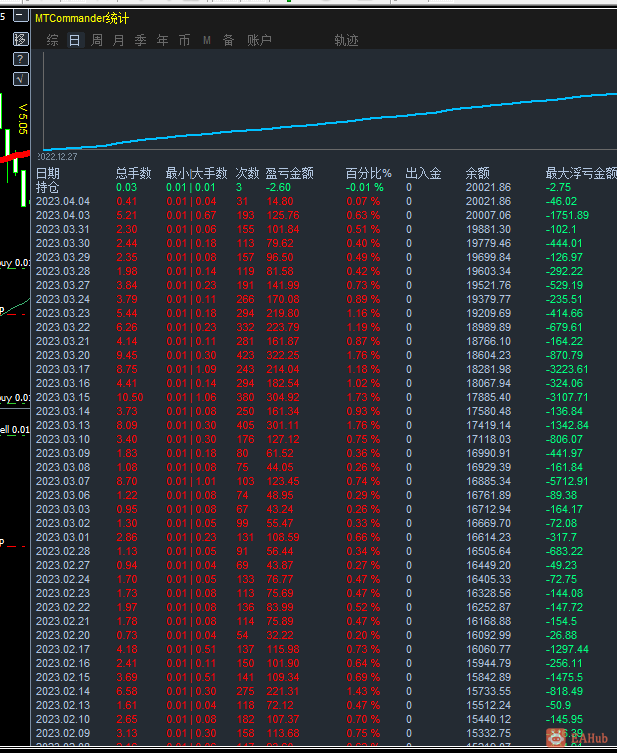Screen dimensions: 617x753
Task: Click balance 15733.55
Action: (488, 692)
